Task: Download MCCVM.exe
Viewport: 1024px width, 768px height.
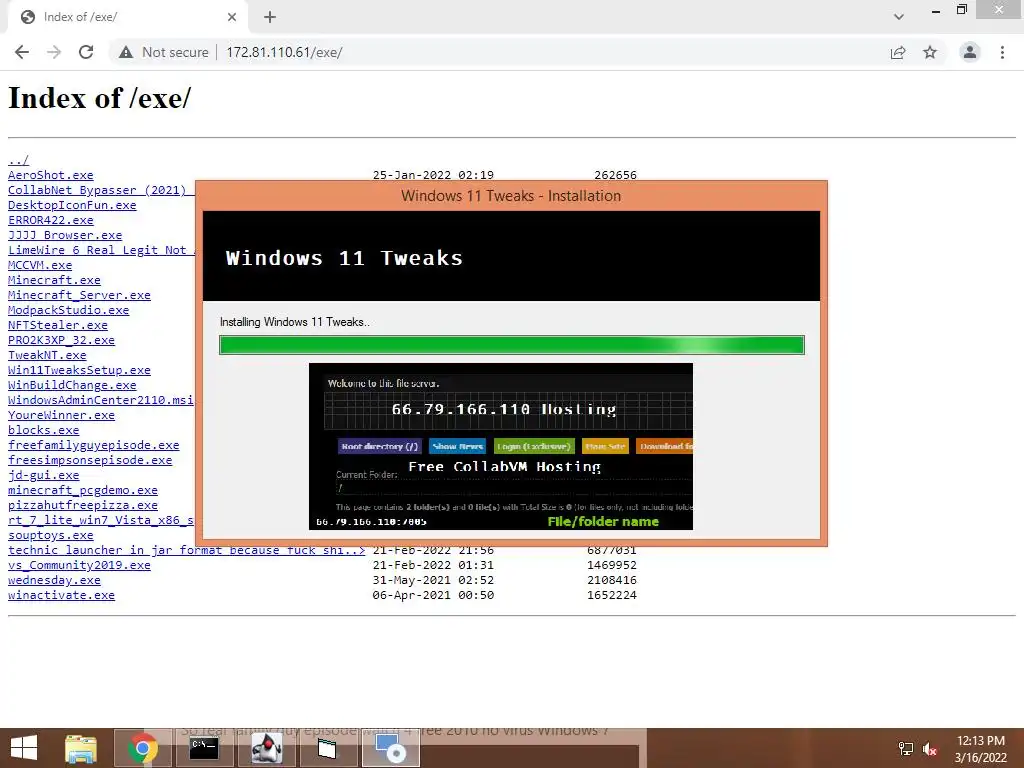Action: click(x=40, y=265)
